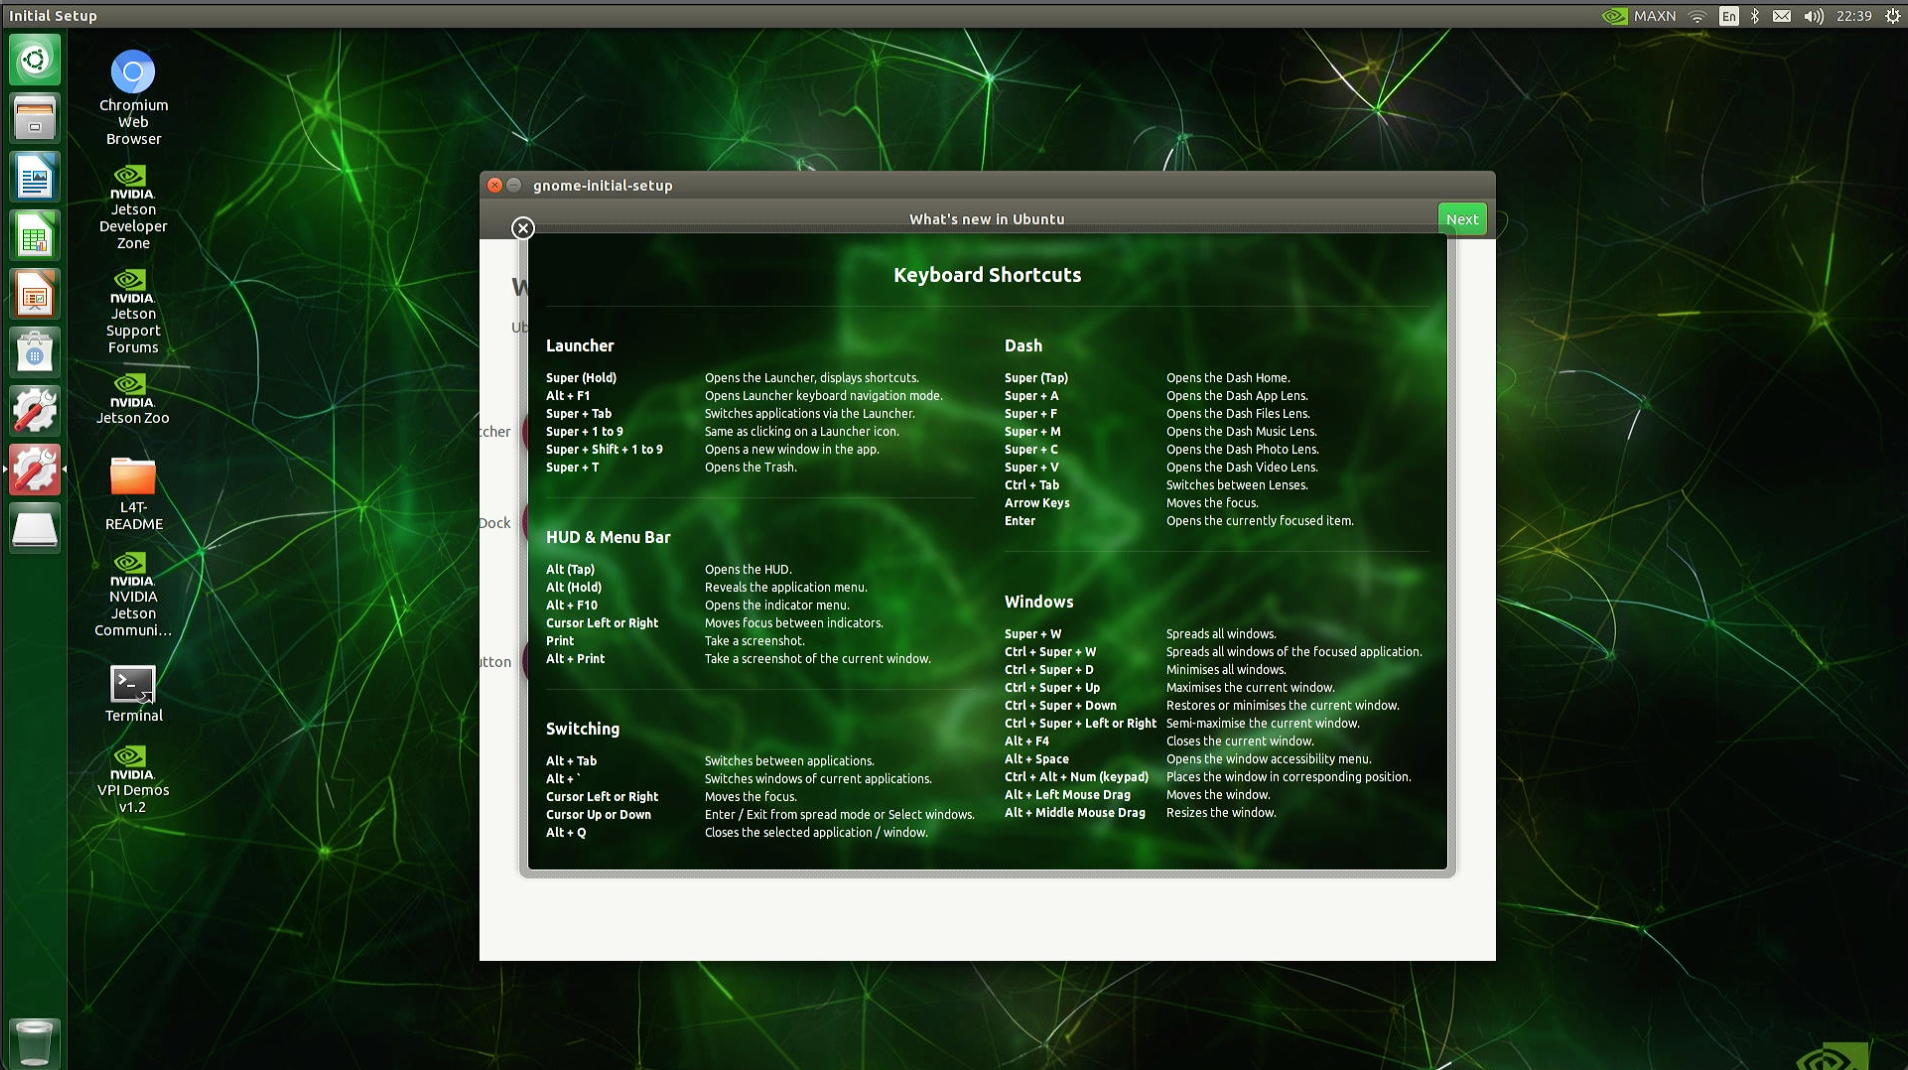Click 'What's new in Ubuntu' header title
This screenshot has height=1070, width=1908.
pos(987,219)
